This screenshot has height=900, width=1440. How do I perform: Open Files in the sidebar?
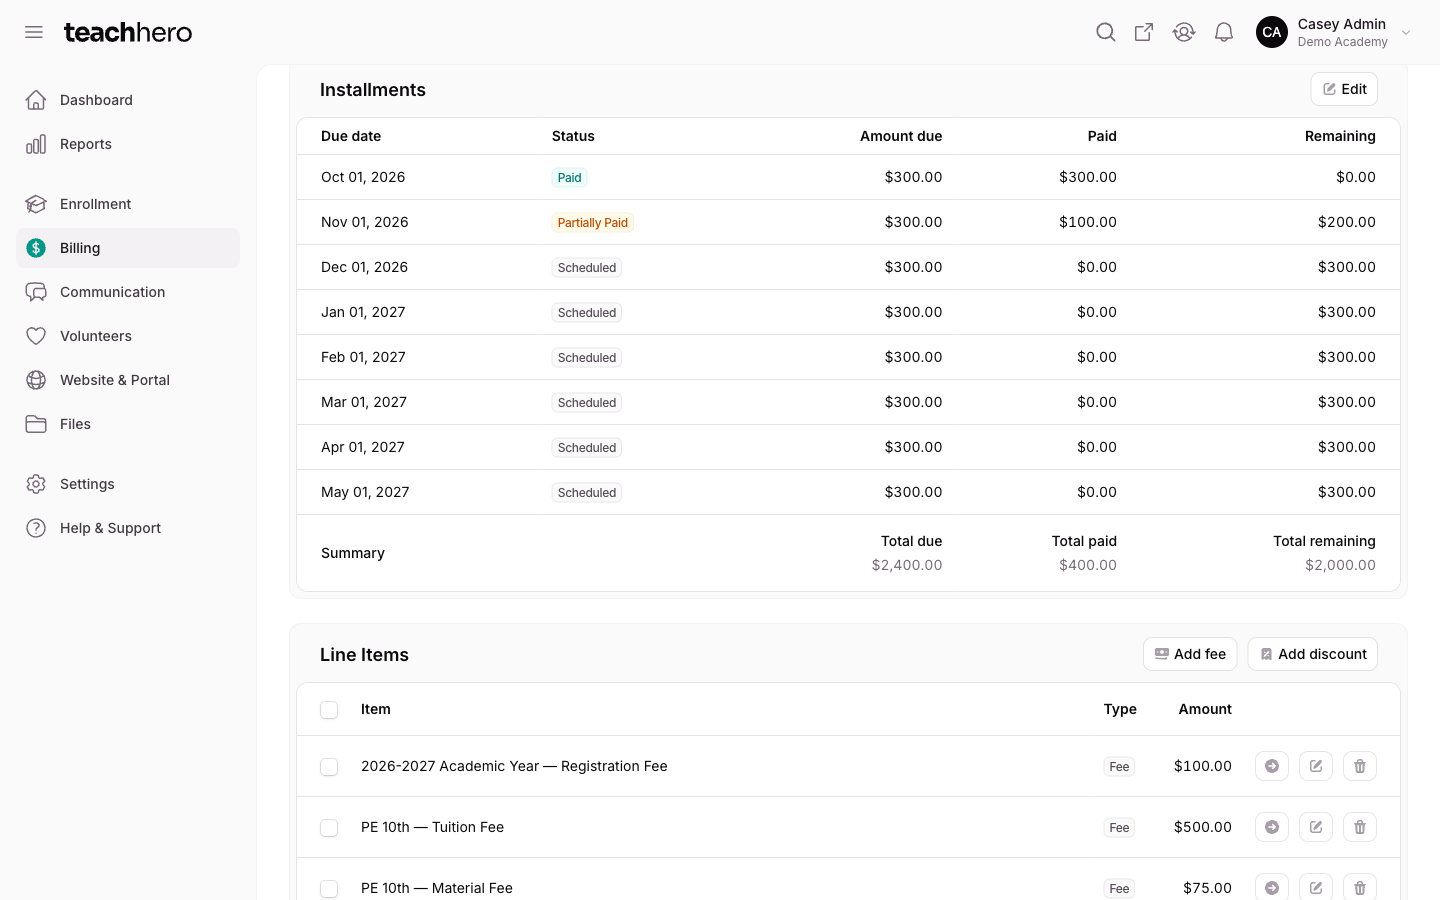pyautogui.click(x=128, y=424)
